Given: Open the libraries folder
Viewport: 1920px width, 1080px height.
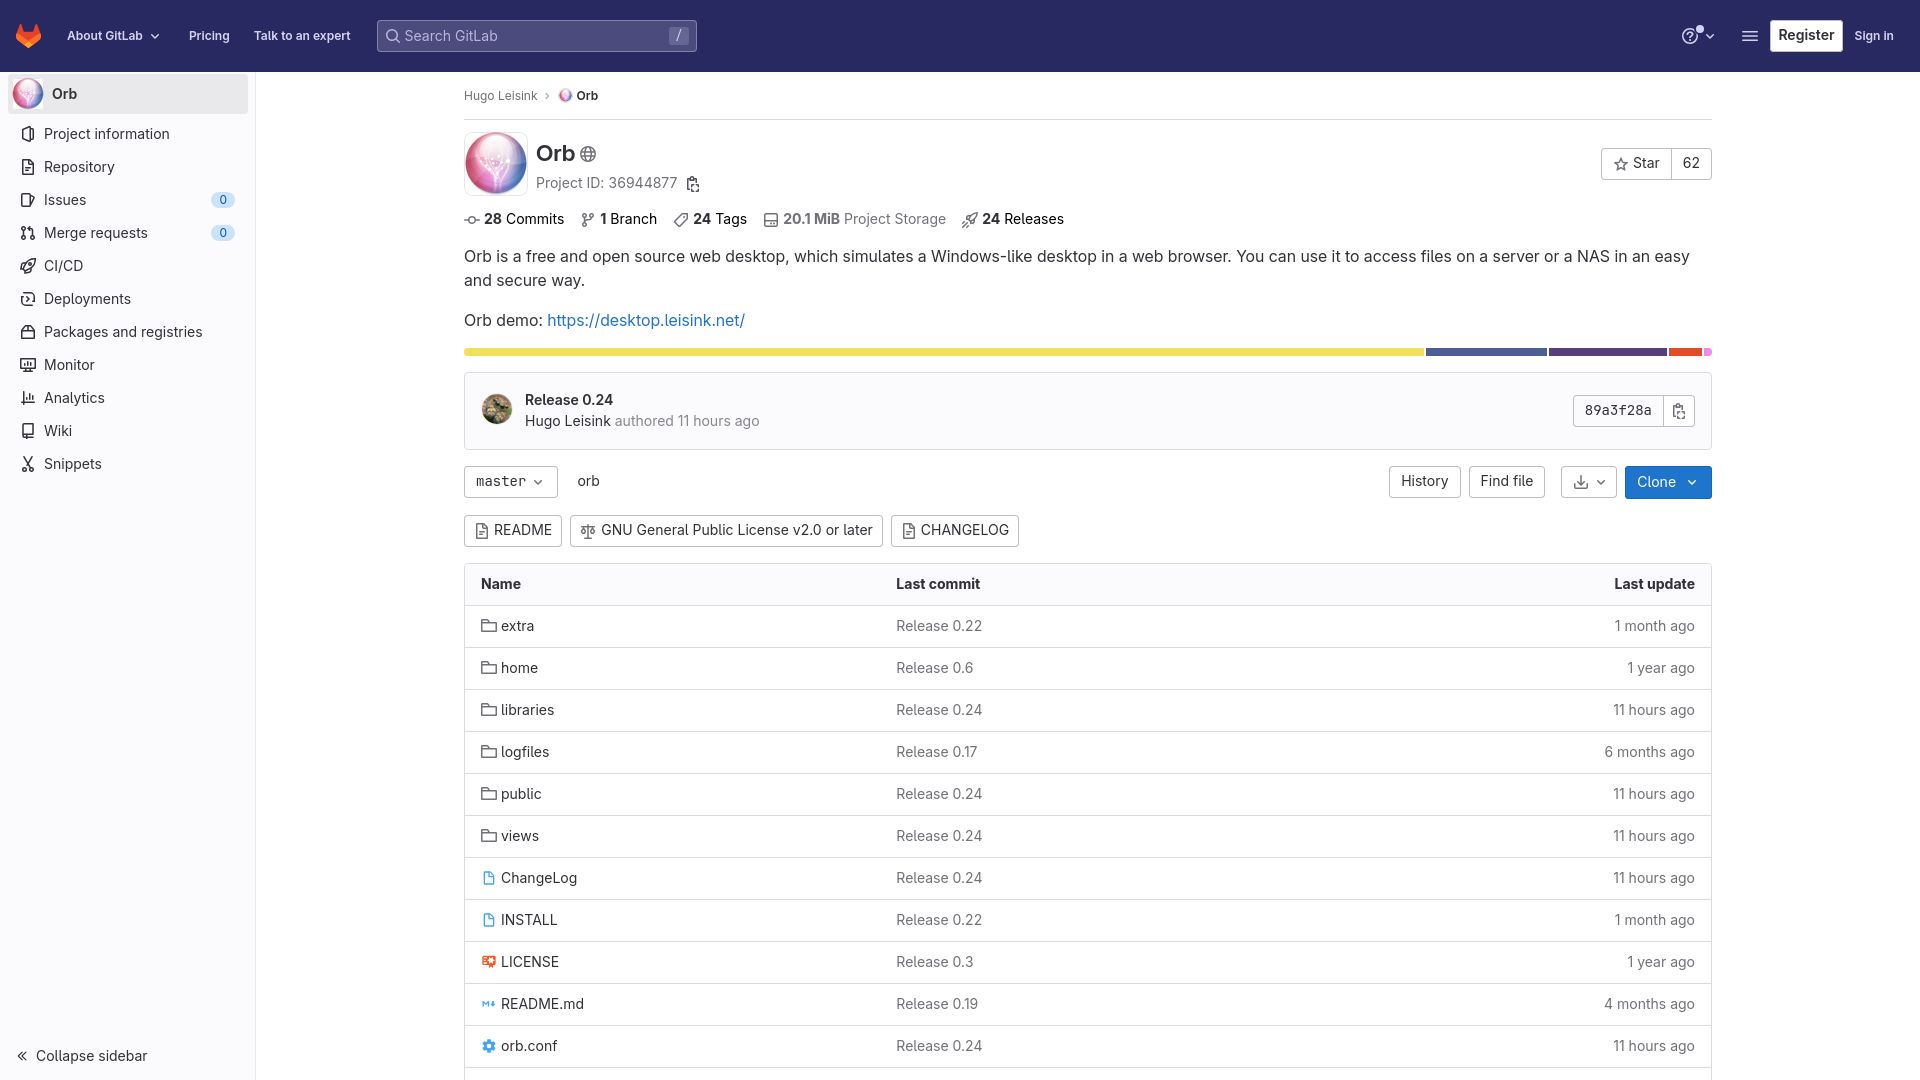Looking at the screenshot, I should 527,710.
